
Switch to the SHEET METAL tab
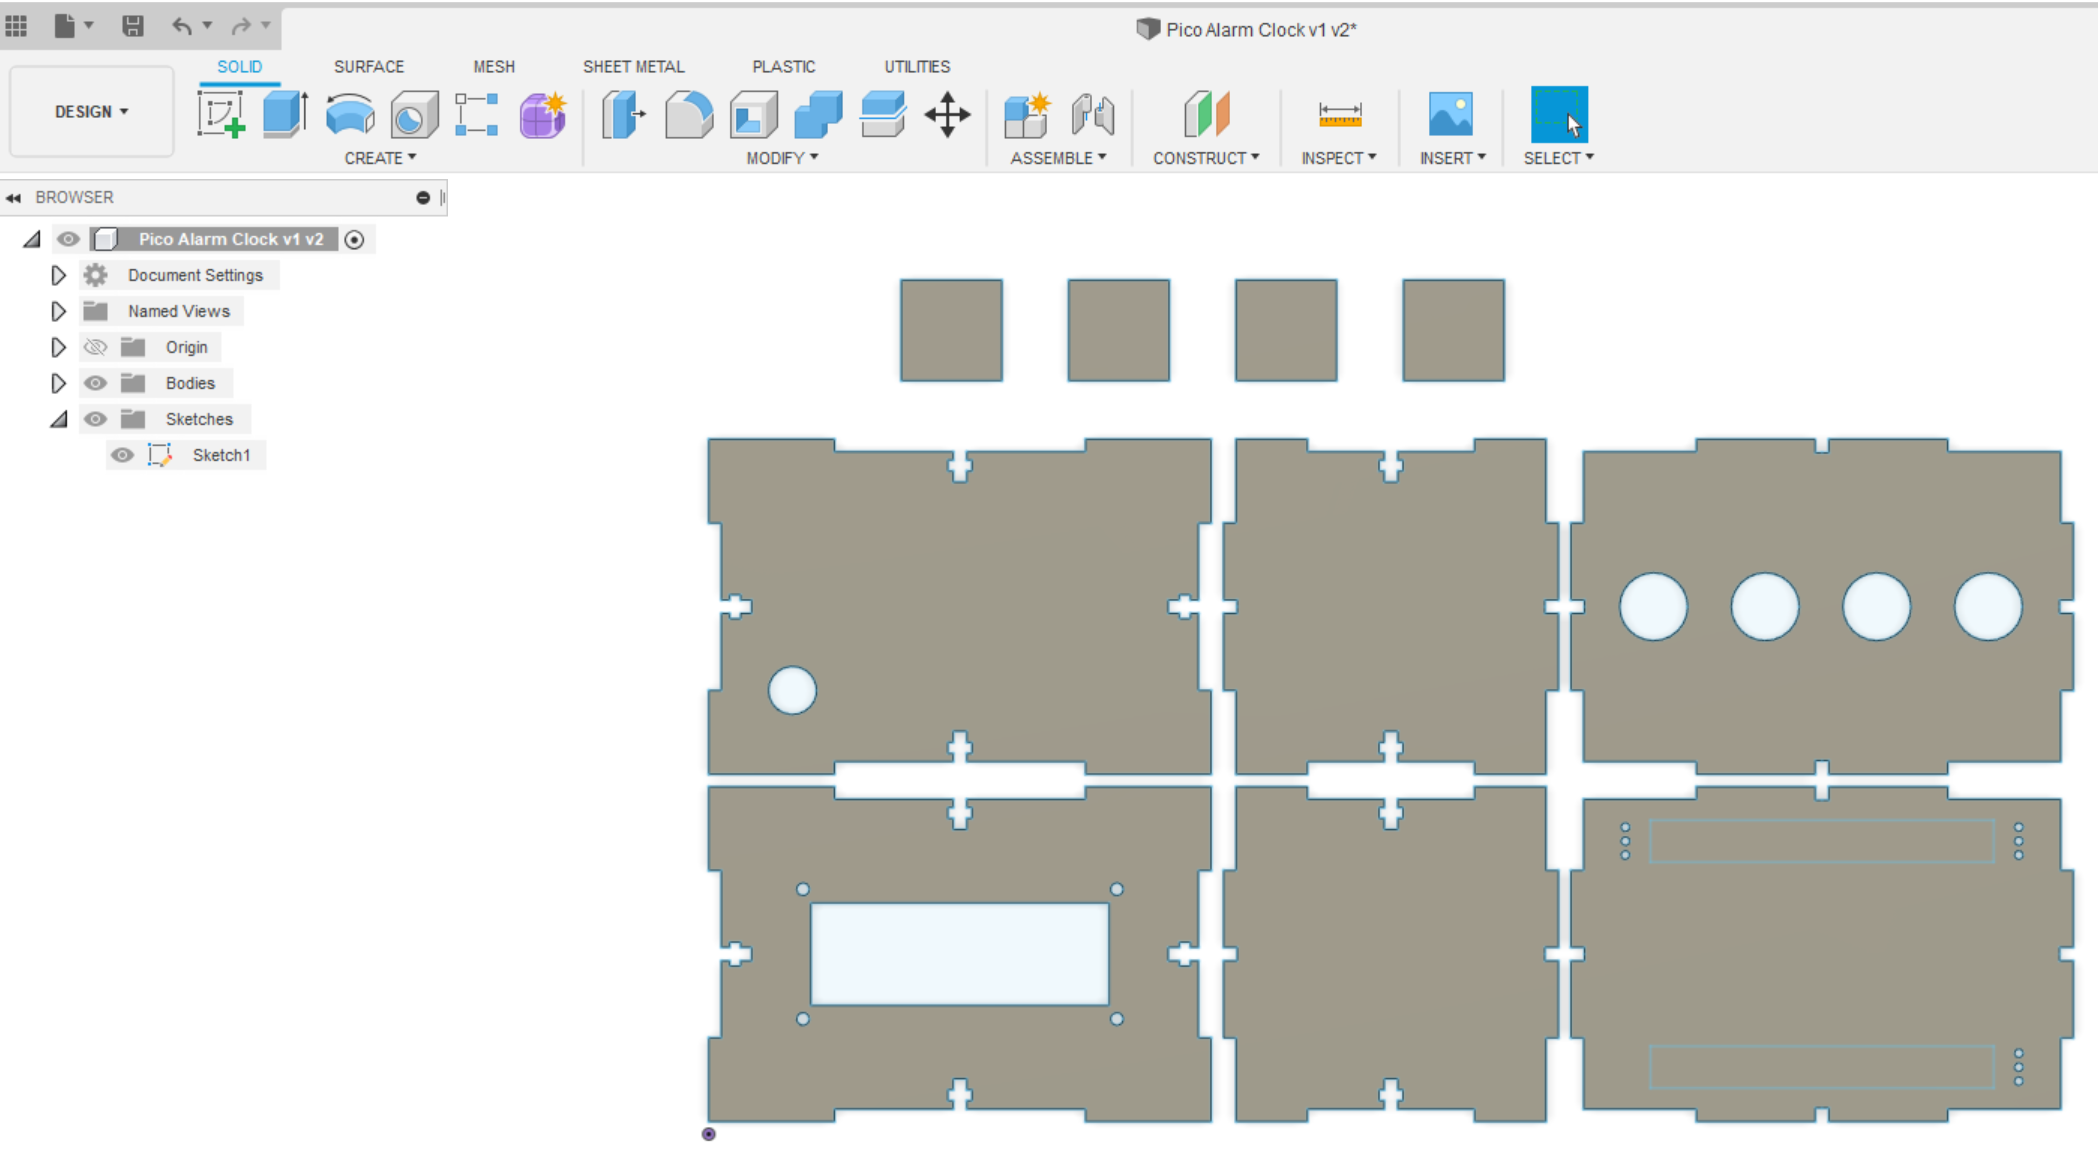[633, 66]
